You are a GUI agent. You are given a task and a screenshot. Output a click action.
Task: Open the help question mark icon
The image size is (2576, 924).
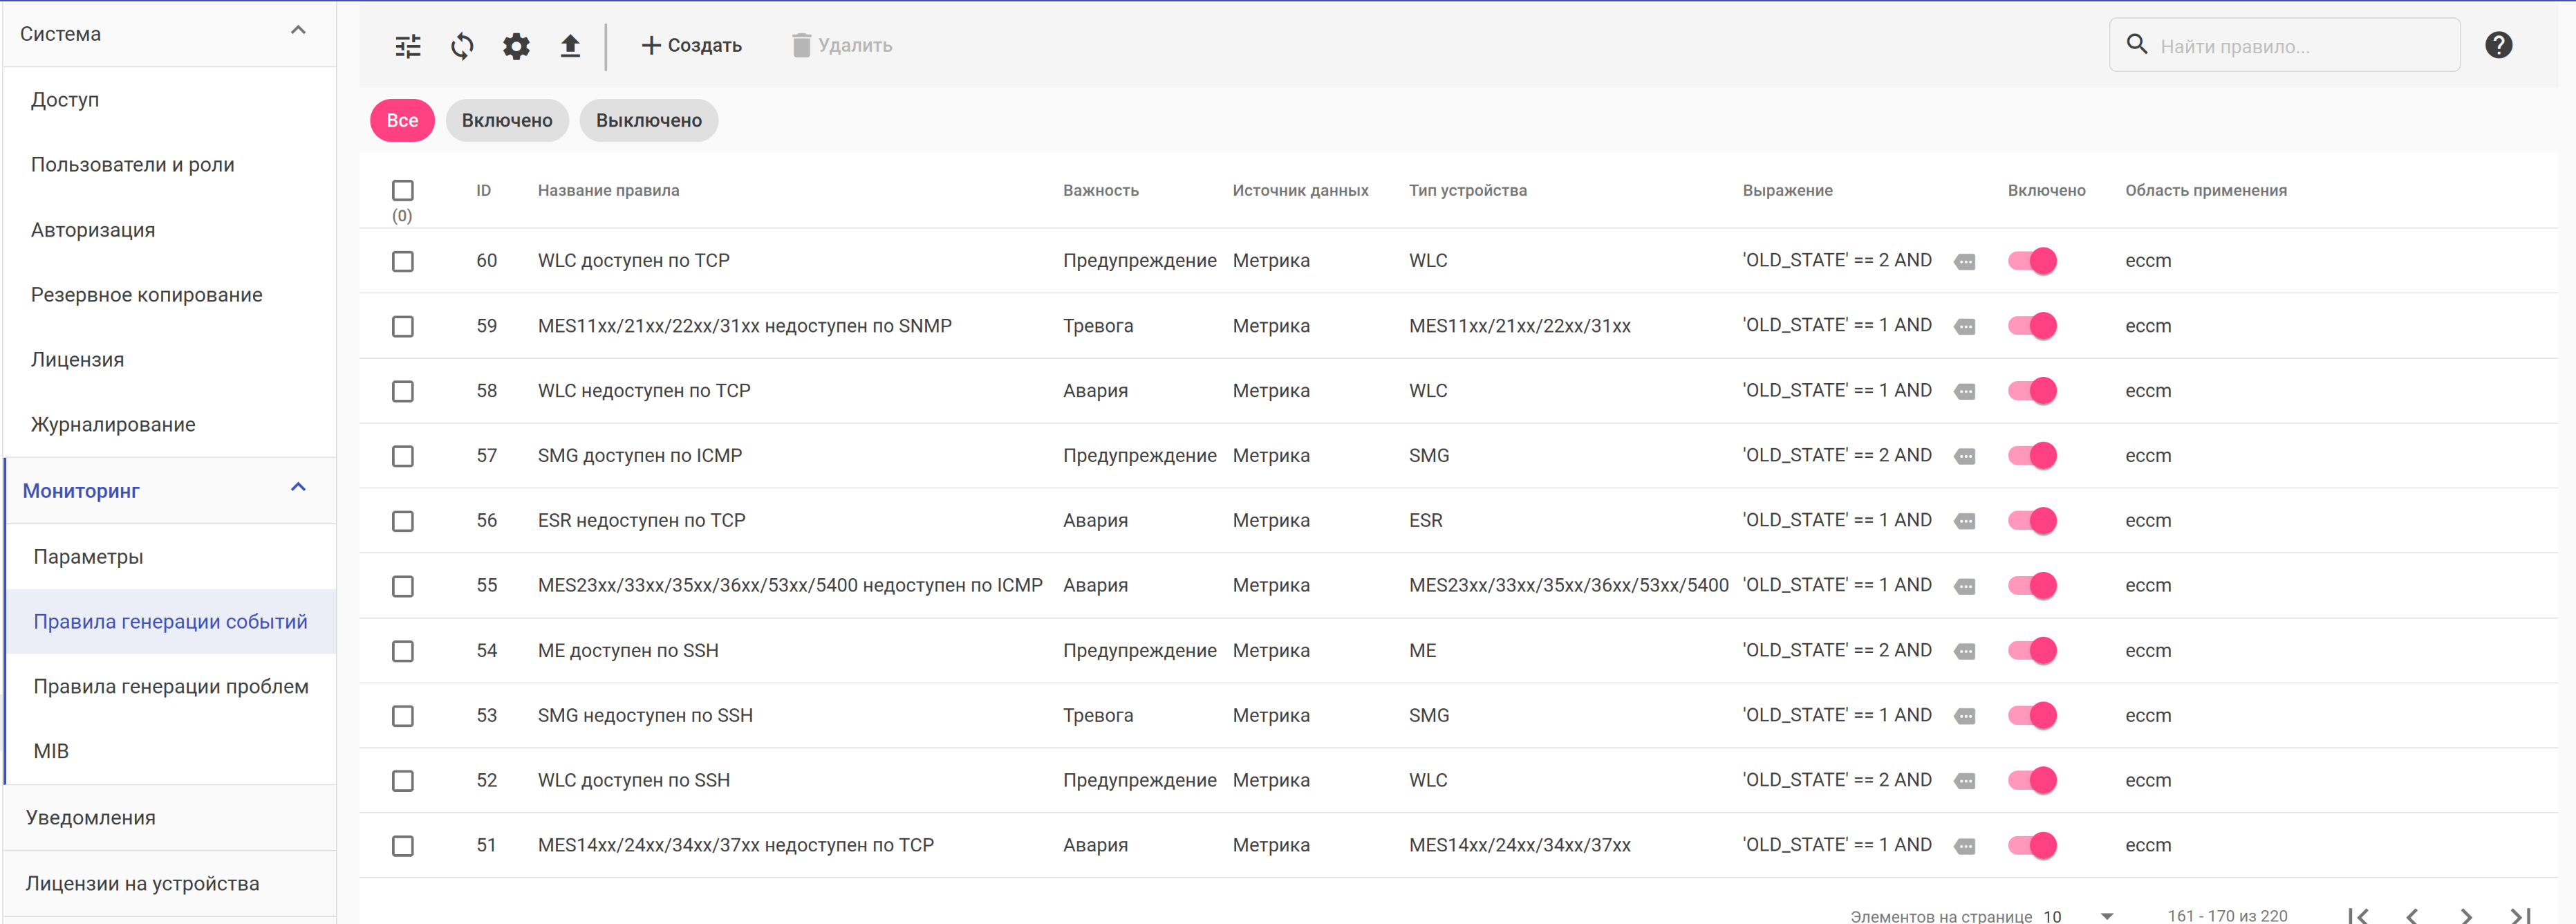(2498, 45)
